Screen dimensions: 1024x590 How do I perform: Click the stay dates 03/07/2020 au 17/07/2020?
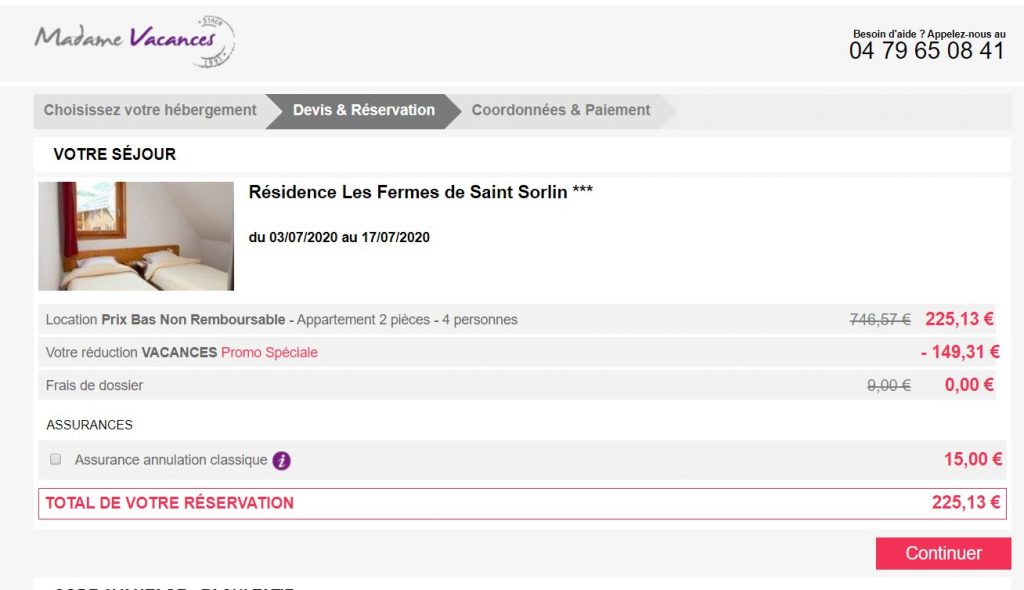[x=339, y=237]
